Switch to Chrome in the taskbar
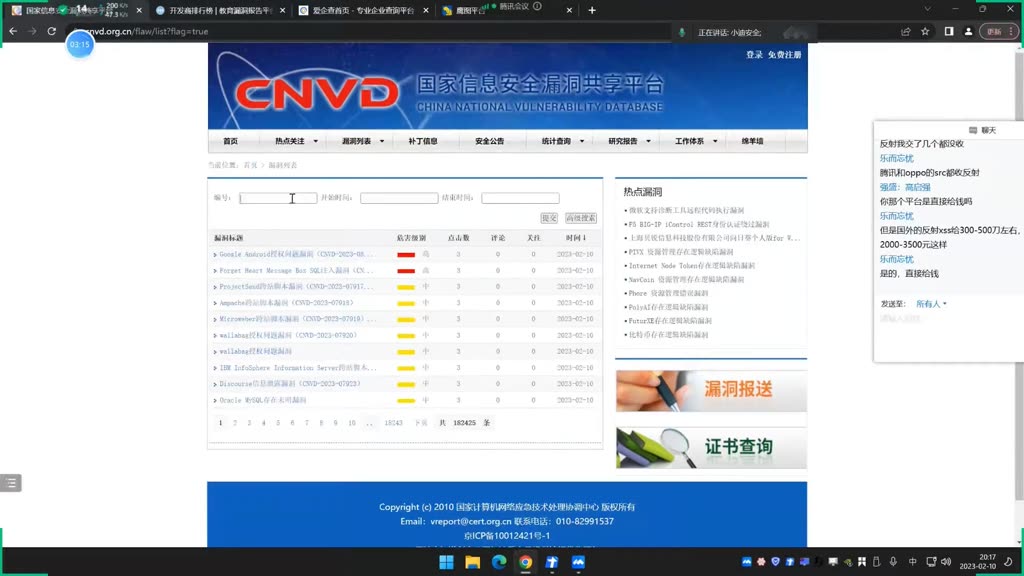 tap(525, 562)
